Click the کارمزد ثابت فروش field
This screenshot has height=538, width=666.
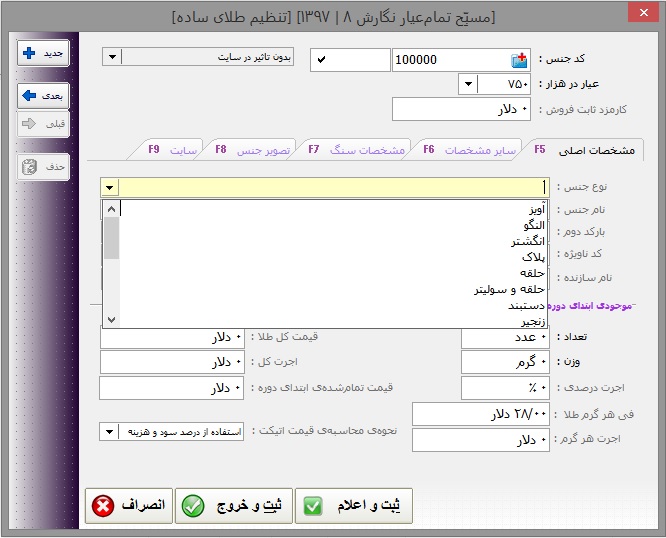pos(461,109)
